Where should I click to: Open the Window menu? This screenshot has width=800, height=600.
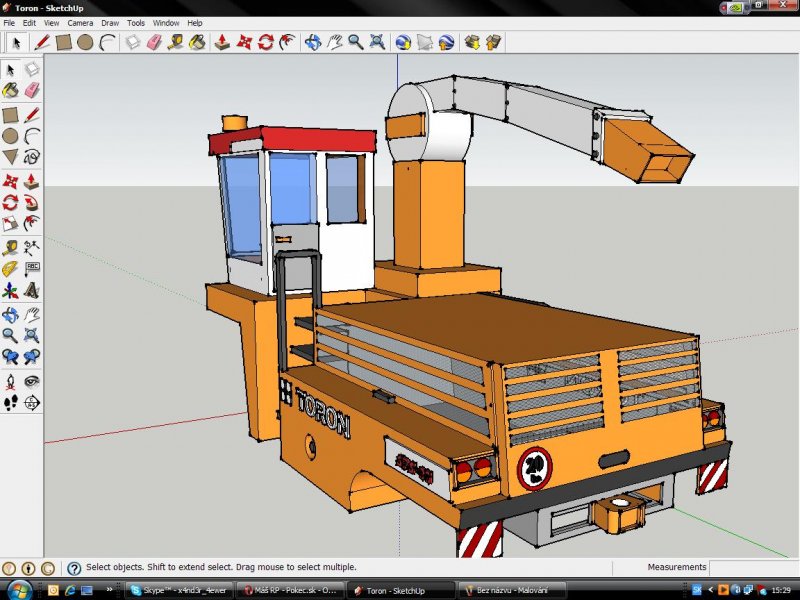pyautogui.click(x=166, y=22)
